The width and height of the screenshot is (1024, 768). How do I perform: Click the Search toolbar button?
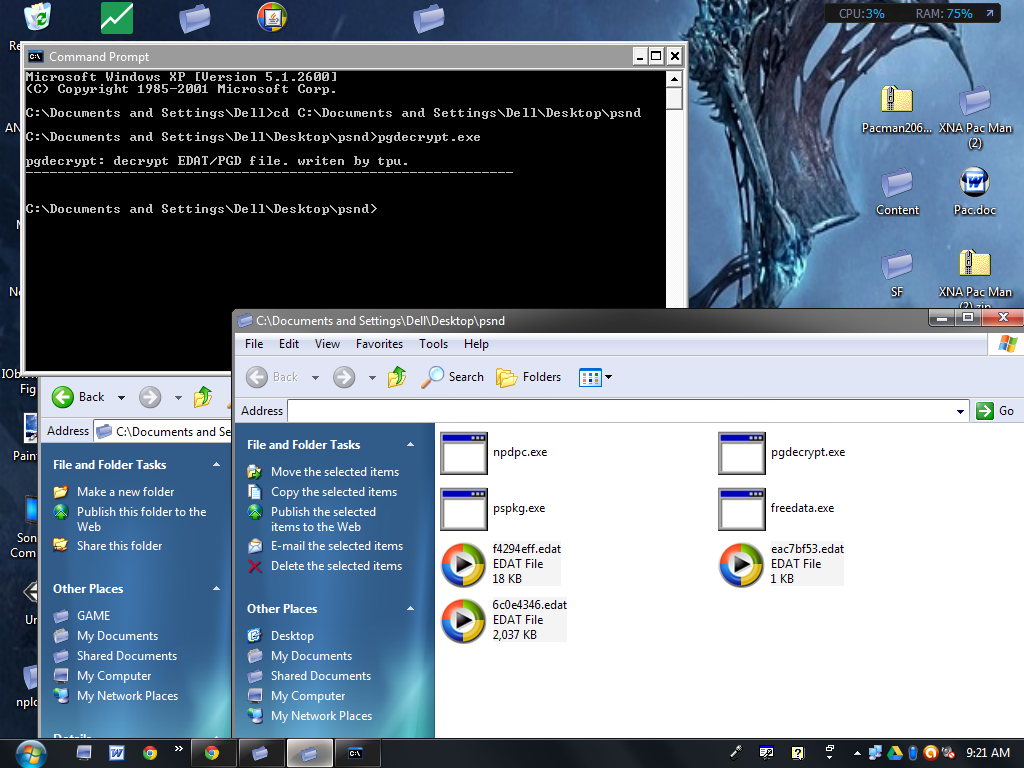pos(453,377)
